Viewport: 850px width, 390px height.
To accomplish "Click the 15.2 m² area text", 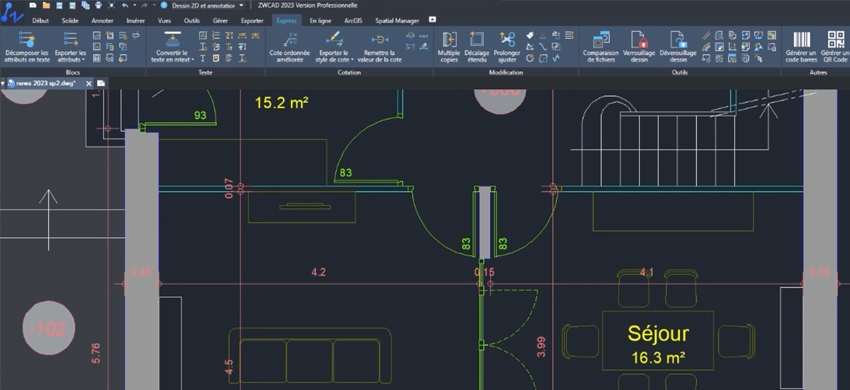I will 282,103.
